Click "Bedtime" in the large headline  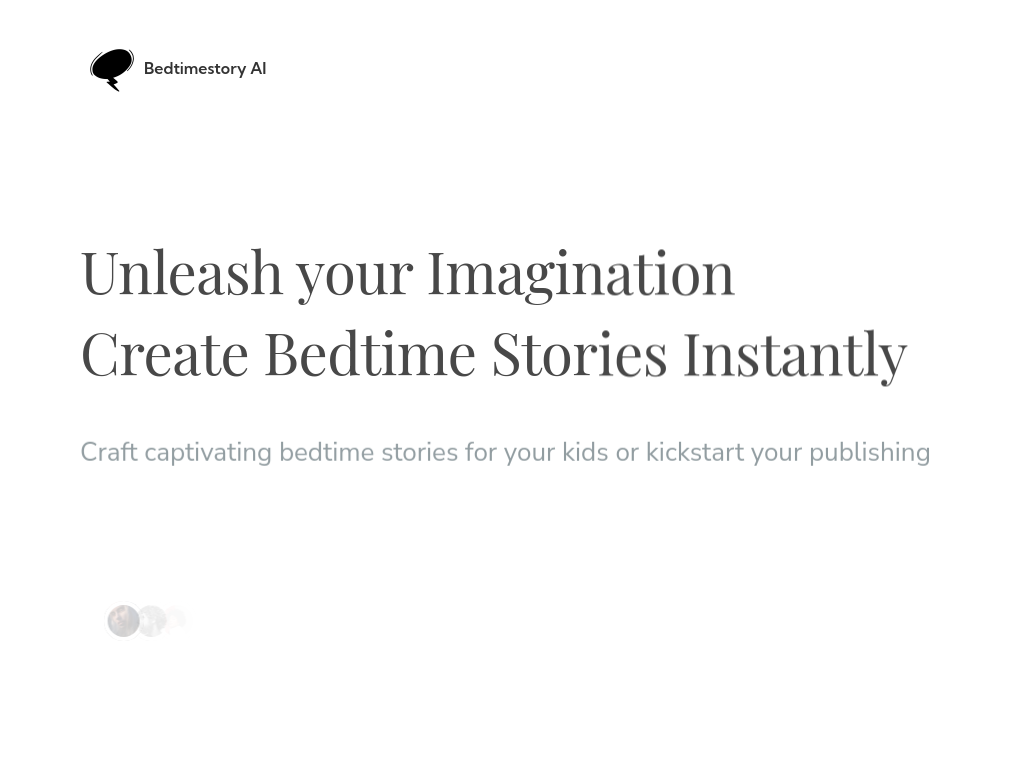(369, 353)
